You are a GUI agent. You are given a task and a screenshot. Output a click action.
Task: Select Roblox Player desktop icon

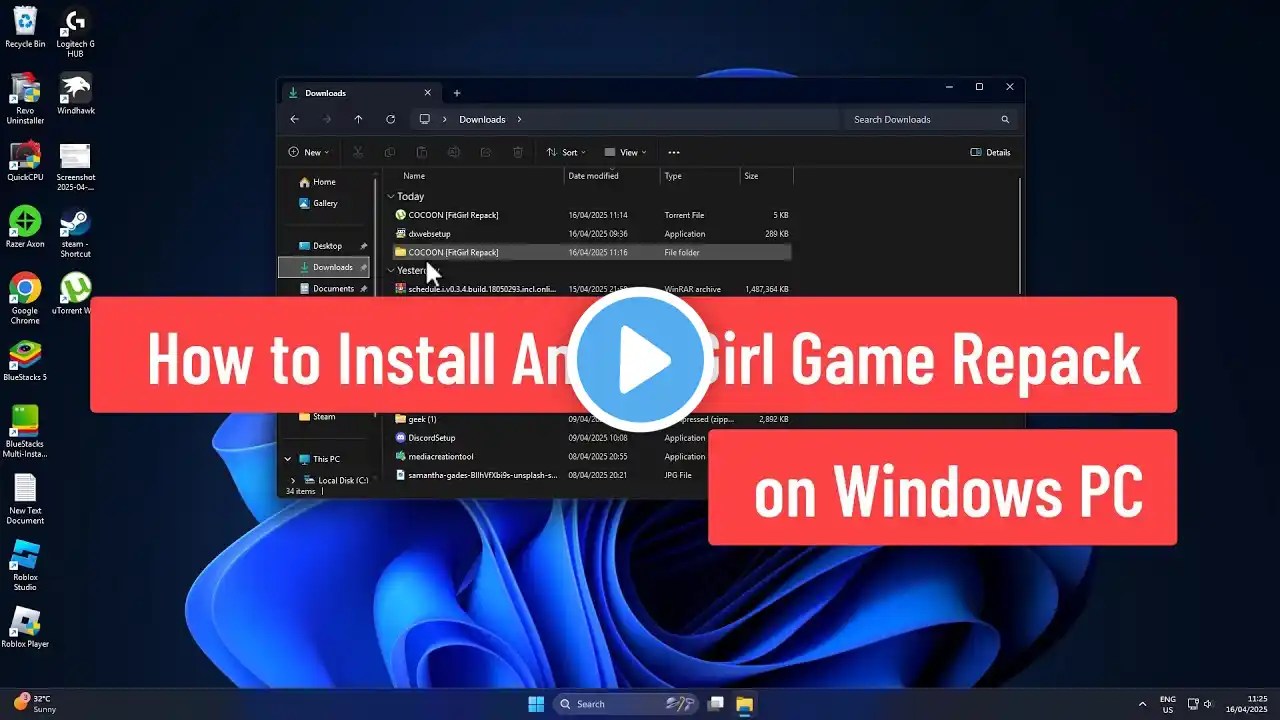(25, 628)
